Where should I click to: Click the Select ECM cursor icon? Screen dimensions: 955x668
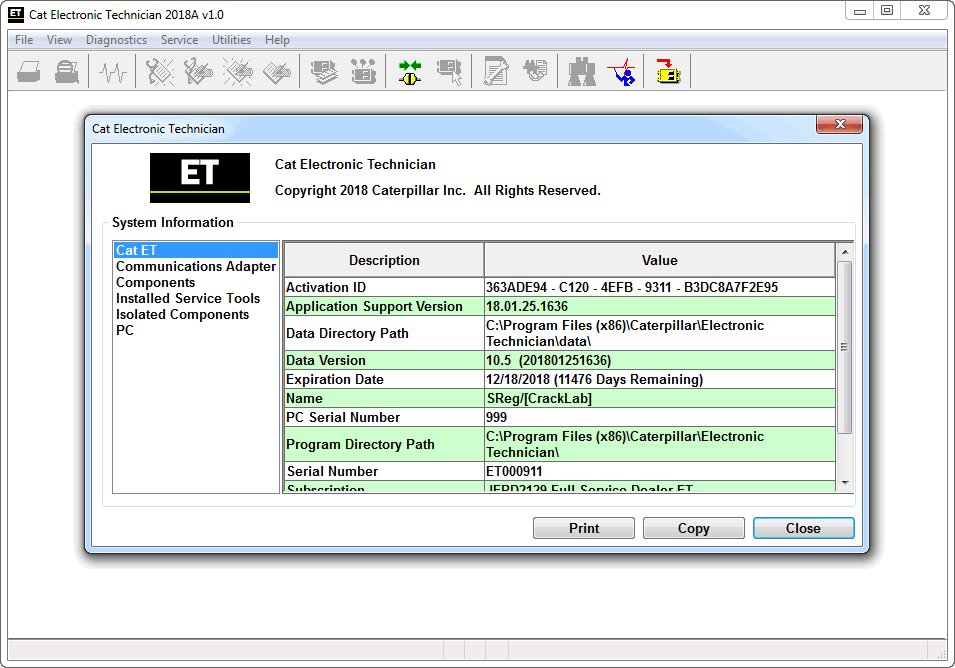pos(449,72)
